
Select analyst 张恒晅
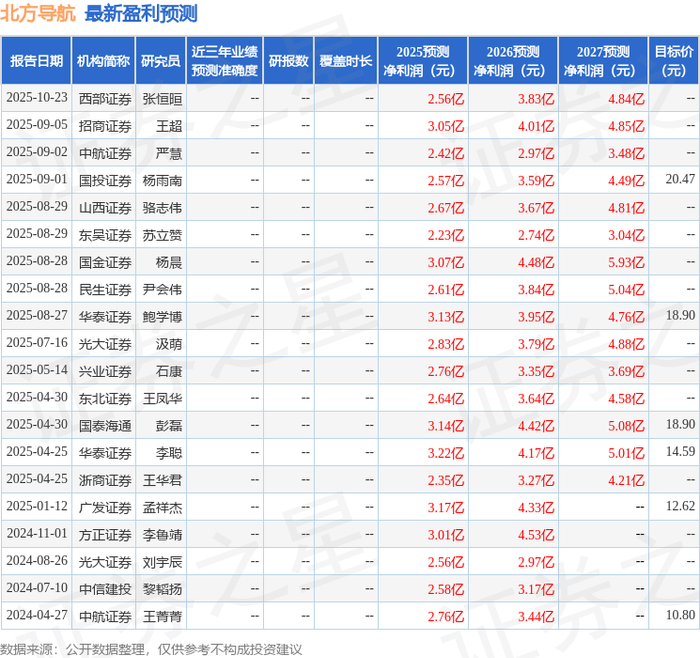pyautogui.click(x=162, y=99)
